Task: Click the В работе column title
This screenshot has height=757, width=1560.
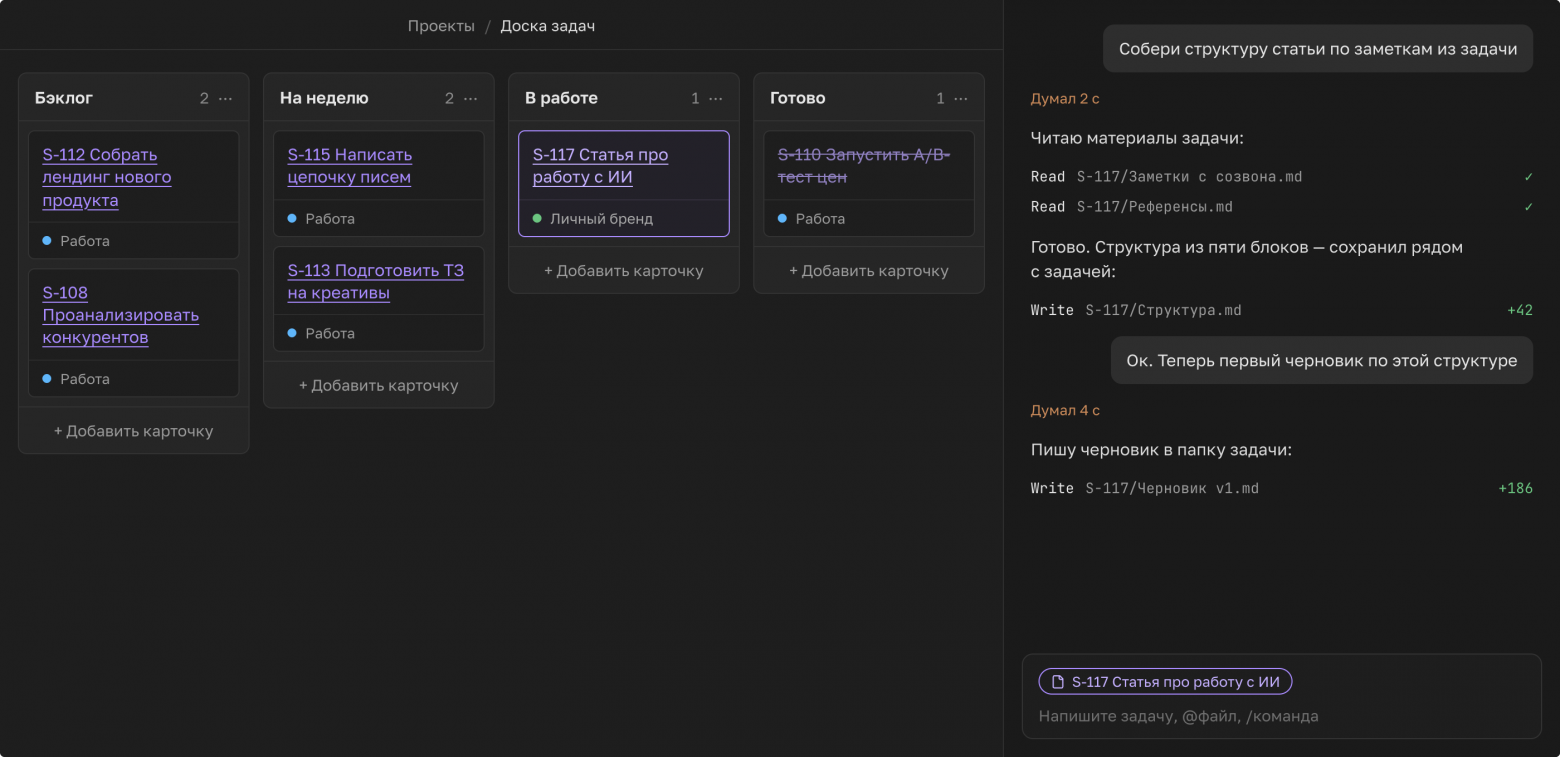Action: (561, 98)
